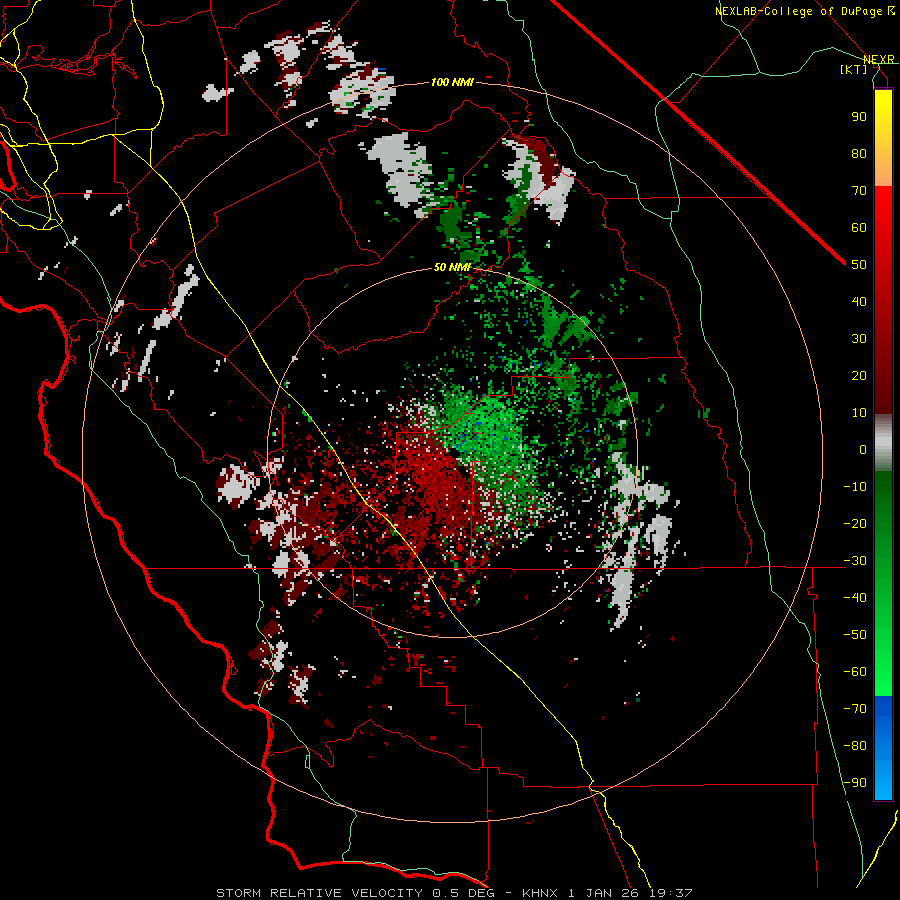
Task: Click the NEXR label above the scale
Action: click(878, 59)
